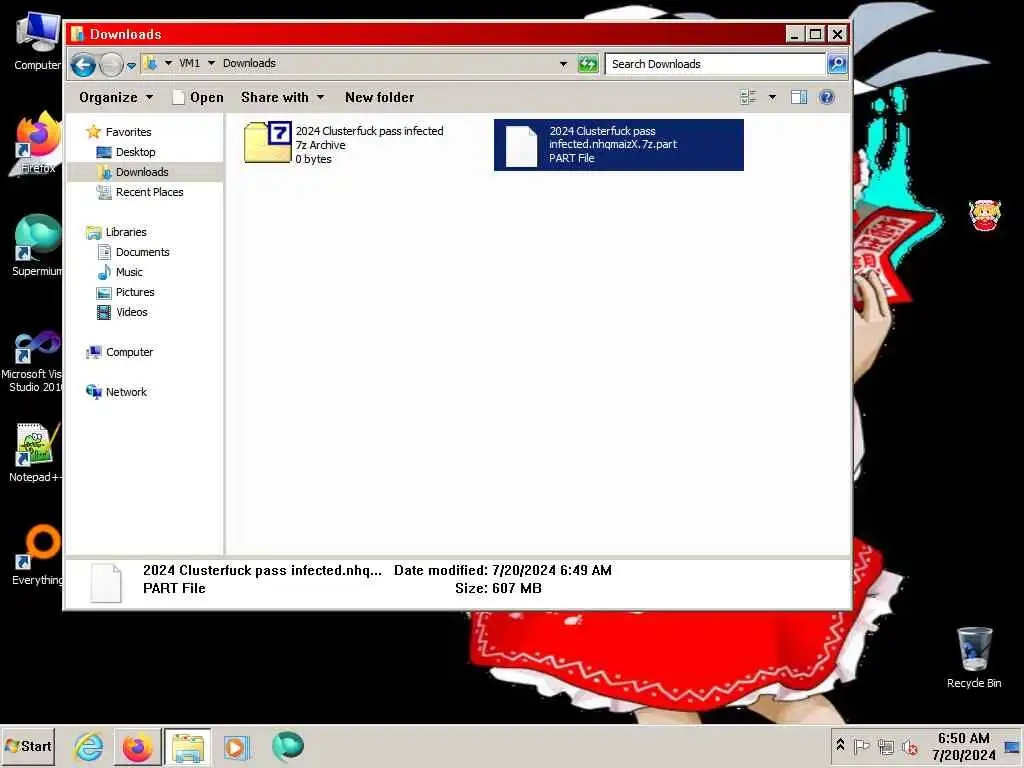1024x768 pixels.
Task: Launch Internet Explorer from taskbar
Action: (x=89, y=746)
